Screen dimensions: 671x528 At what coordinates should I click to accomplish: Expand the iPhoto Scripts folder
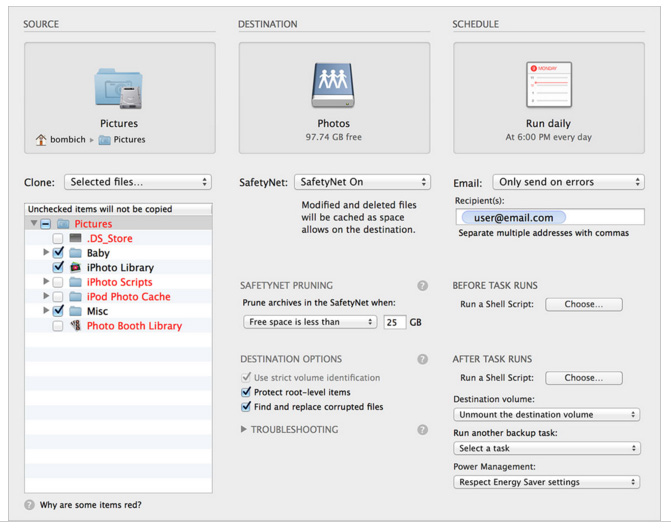(46, 281)
